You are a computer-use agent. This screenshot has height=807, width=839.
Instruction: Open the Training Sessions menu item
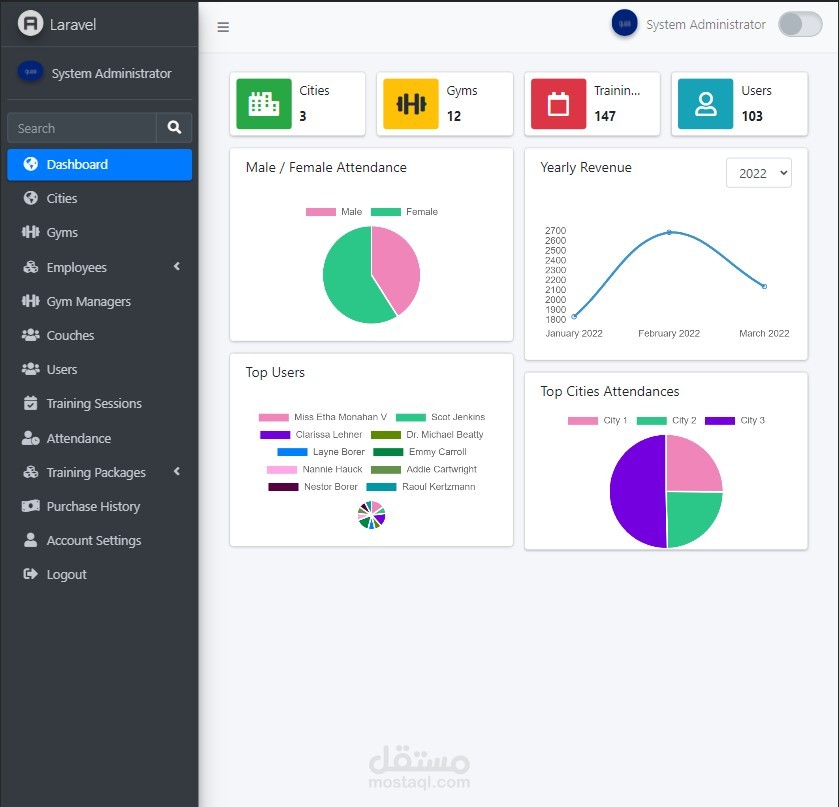pyautogui.click(x=100, y=403)
